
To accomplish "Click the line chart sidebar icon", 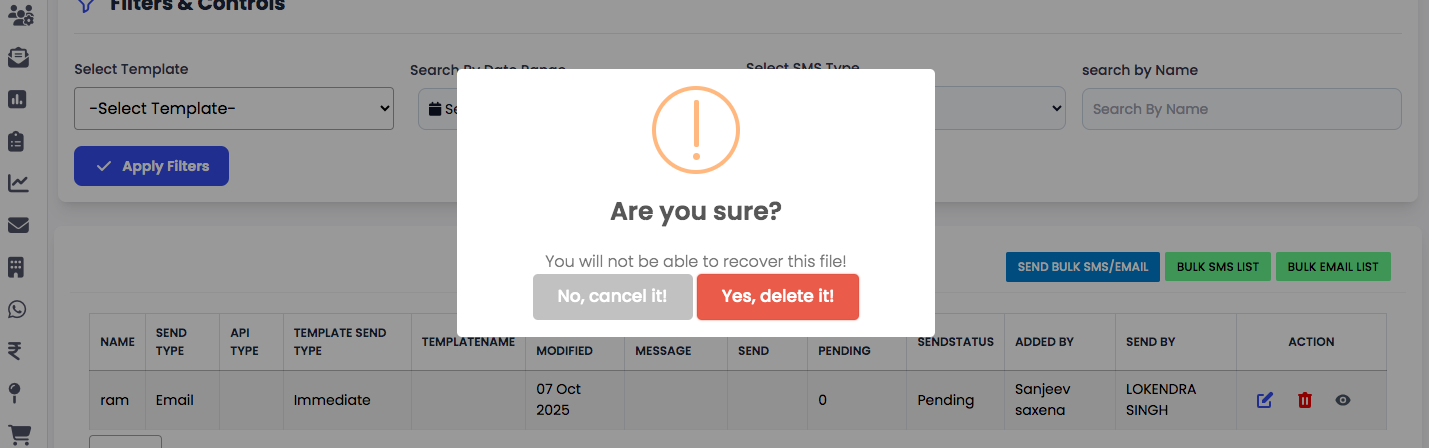I will tap(18, 183).
